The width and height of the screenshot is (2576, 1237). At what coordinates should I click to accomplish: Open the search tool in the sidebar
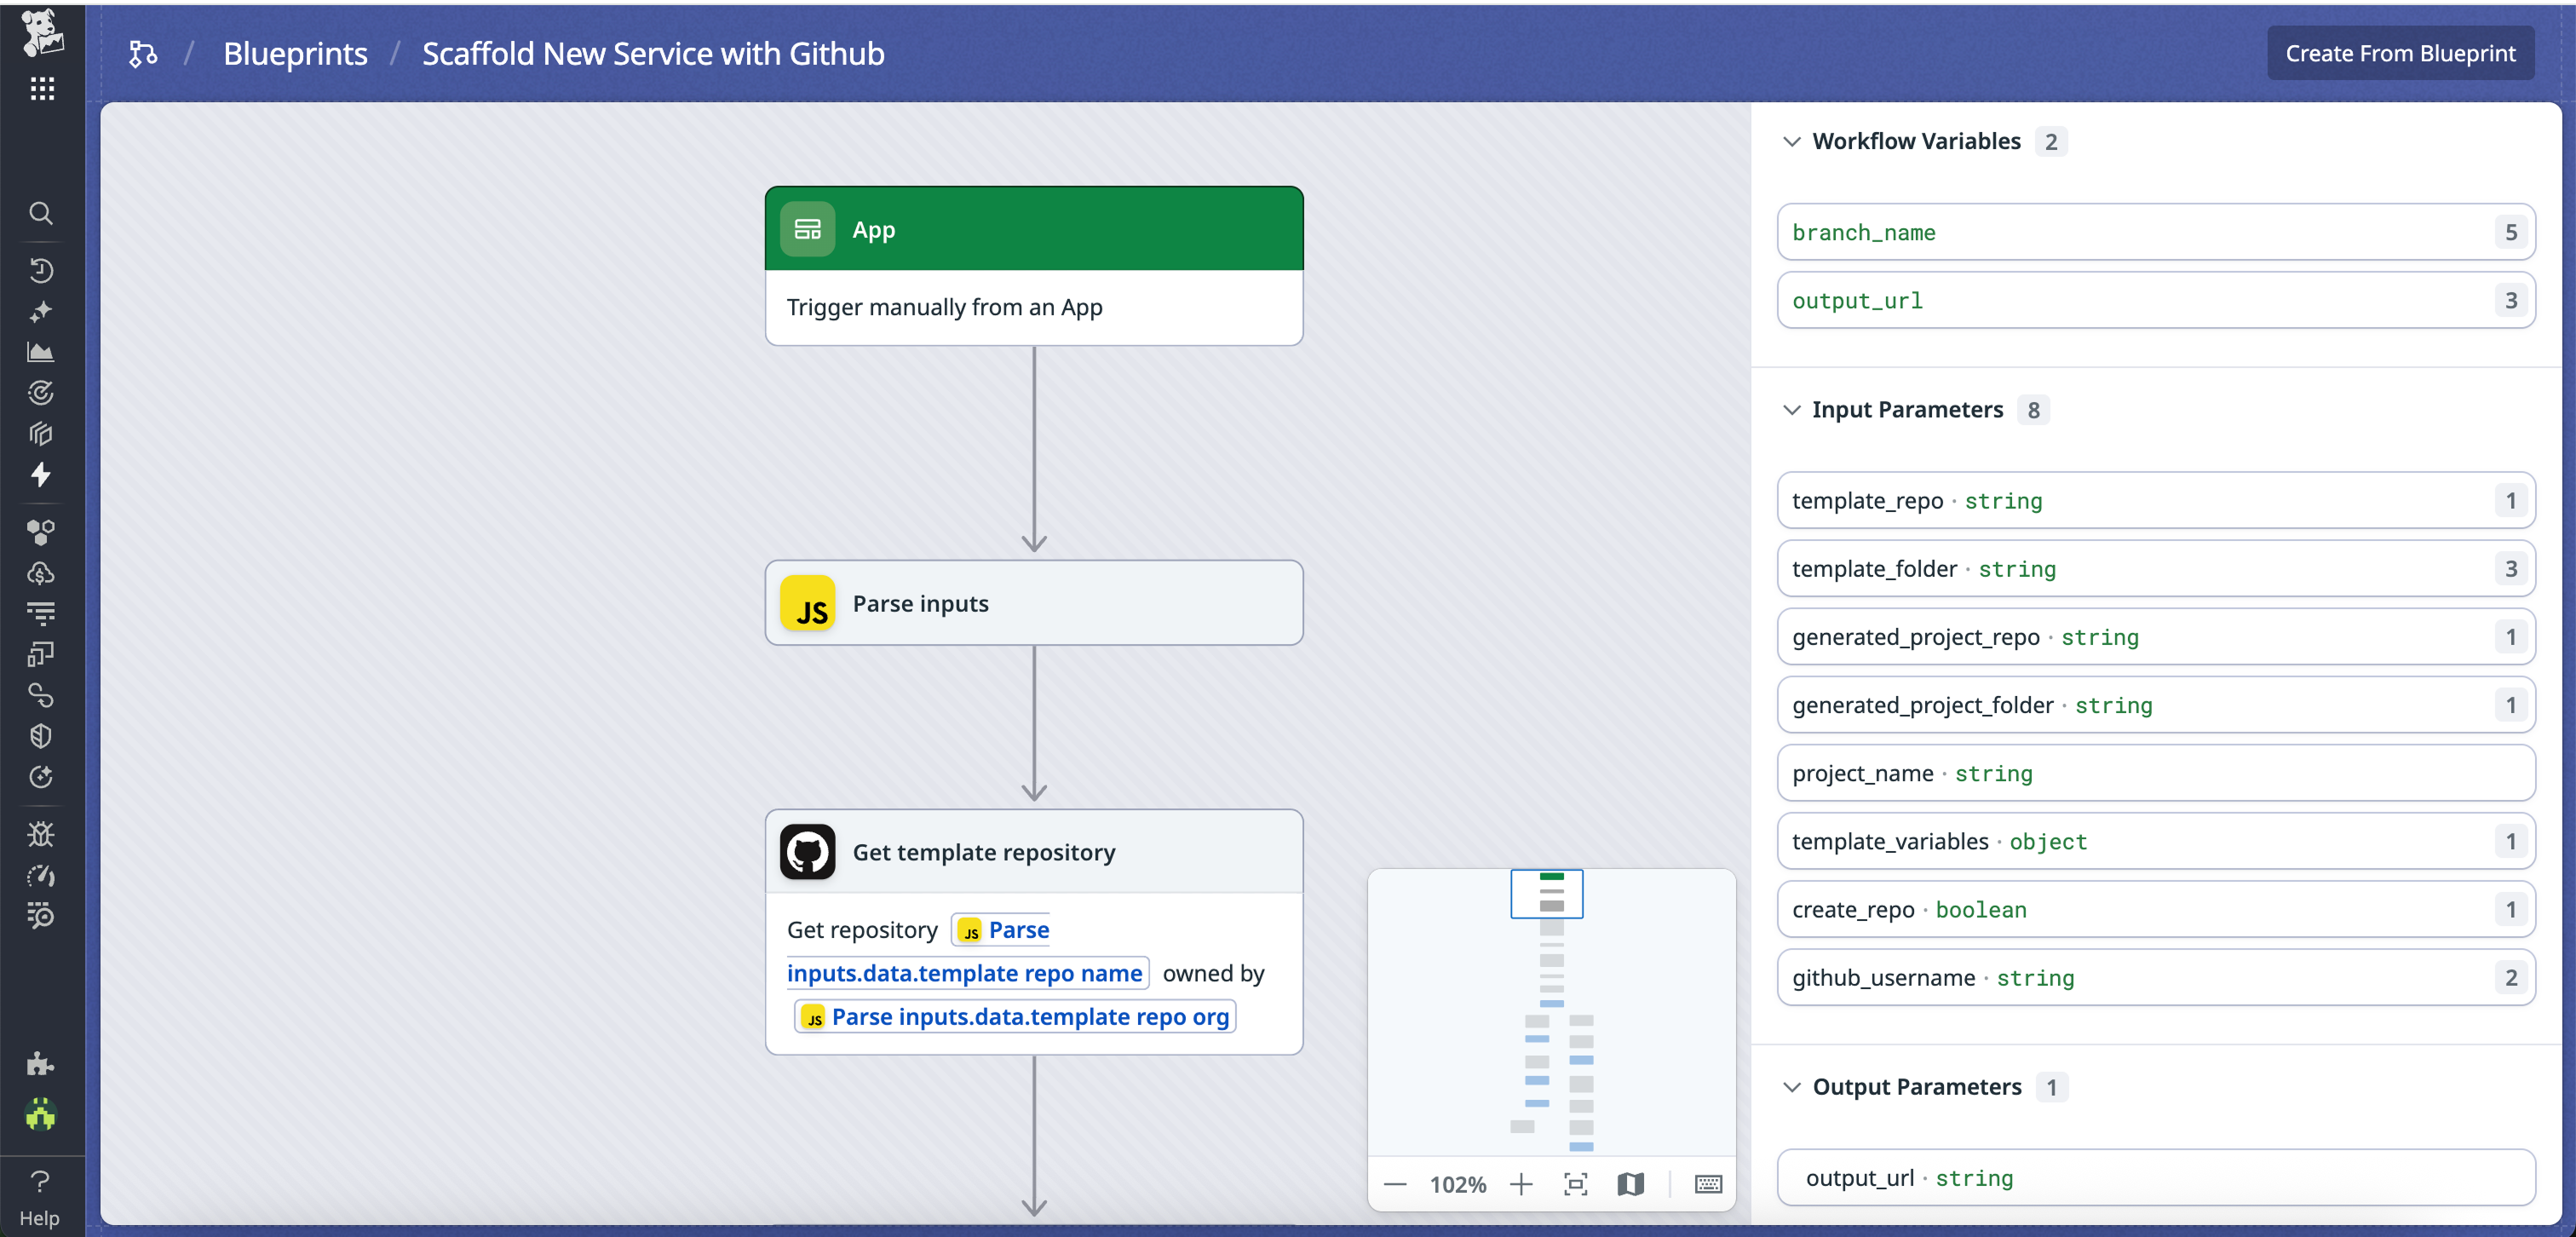(x=41, y=213)
